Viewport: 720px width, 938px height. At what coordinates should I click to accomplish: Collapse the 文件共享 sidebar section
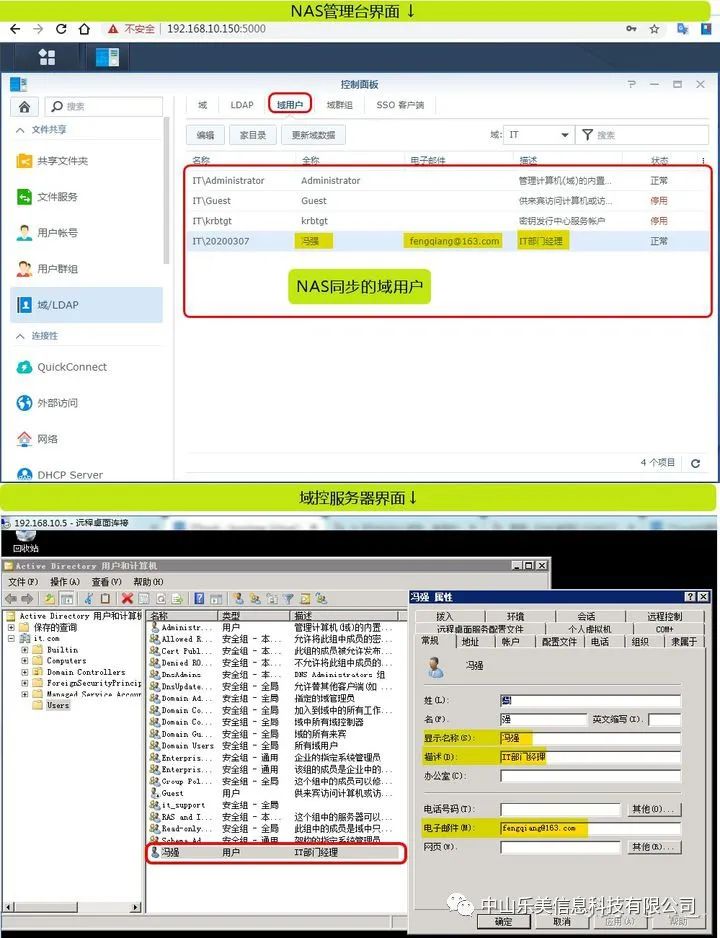[20, 130]
